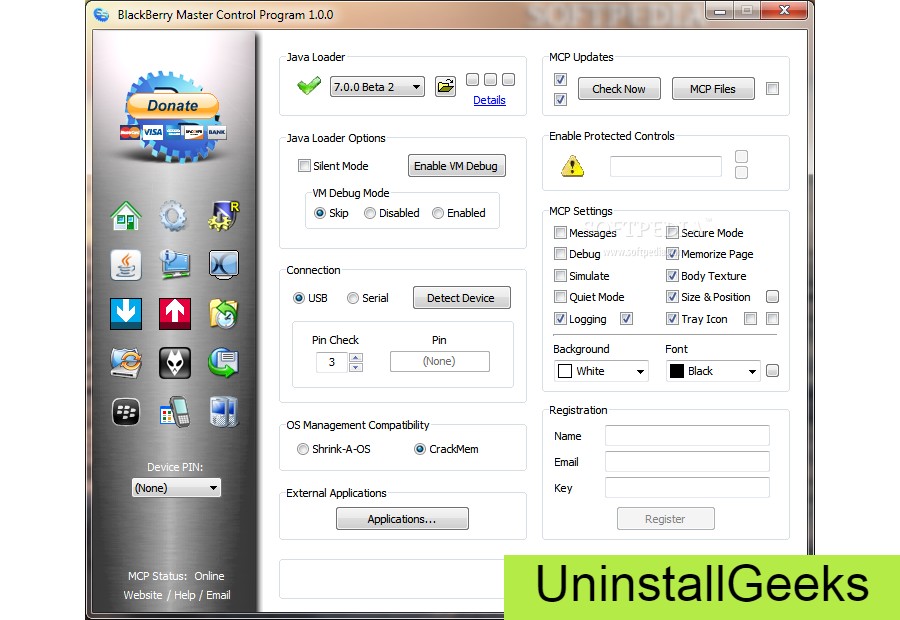900x620 pixels.
Task: Click the red upload arrow icon
Action: pyautogui.click(x=174, y=313)
